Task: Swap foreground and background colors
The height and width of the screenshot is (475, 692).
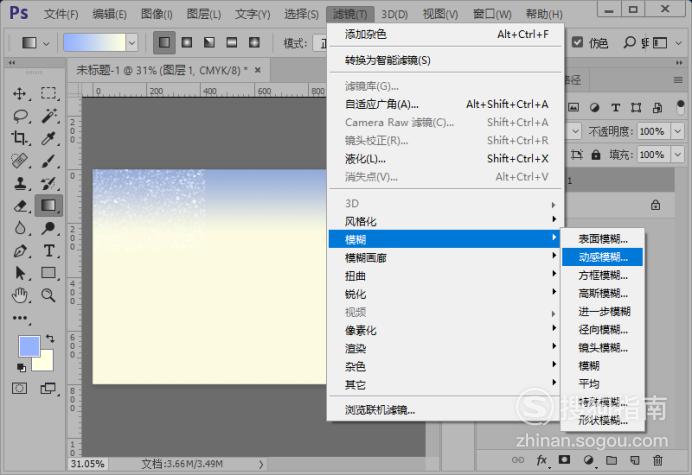Action: pos(50,339)
